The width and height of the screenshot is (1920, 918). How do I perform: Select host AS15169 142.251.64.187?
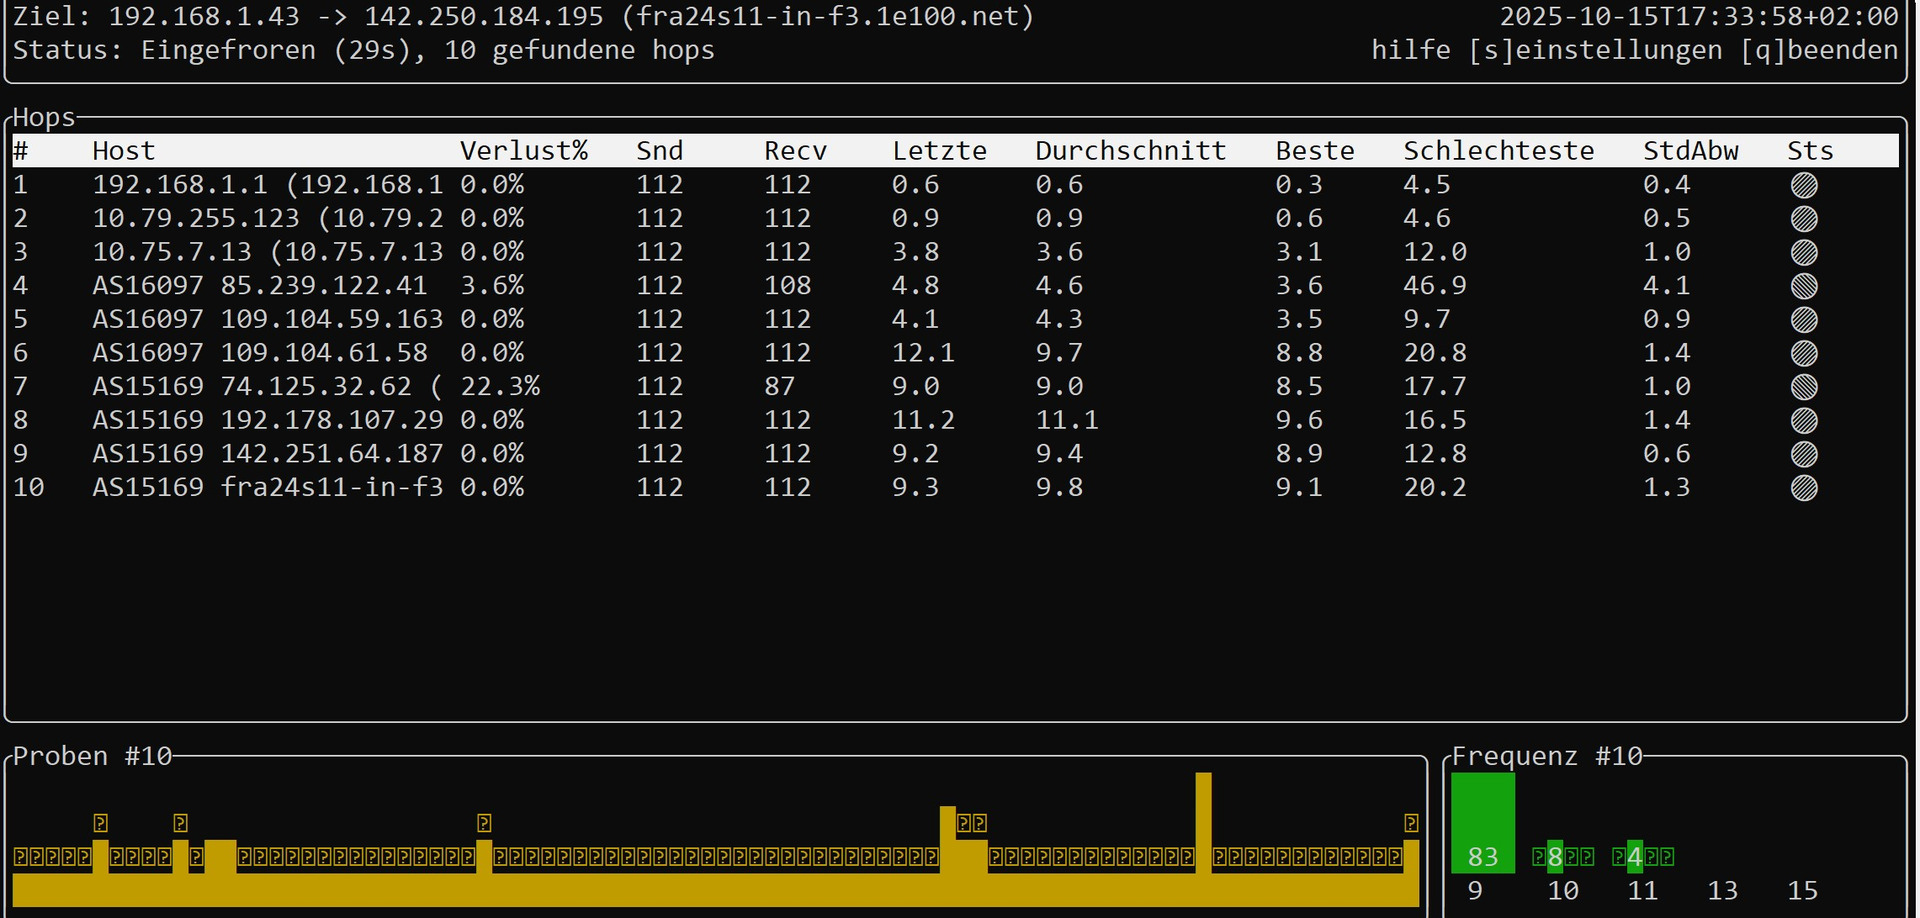[x=268, y=454]
